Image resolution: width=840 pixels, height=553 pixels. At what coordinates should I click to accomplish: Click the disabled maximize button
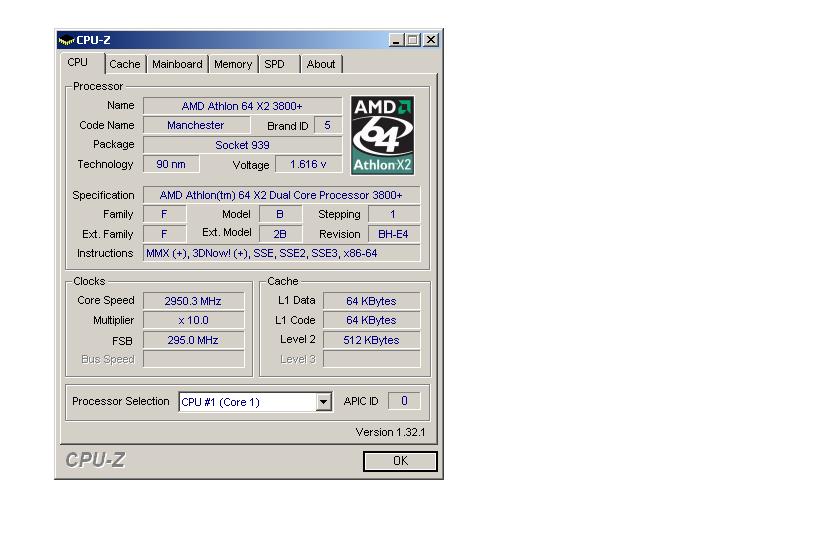tap(412, 40)
